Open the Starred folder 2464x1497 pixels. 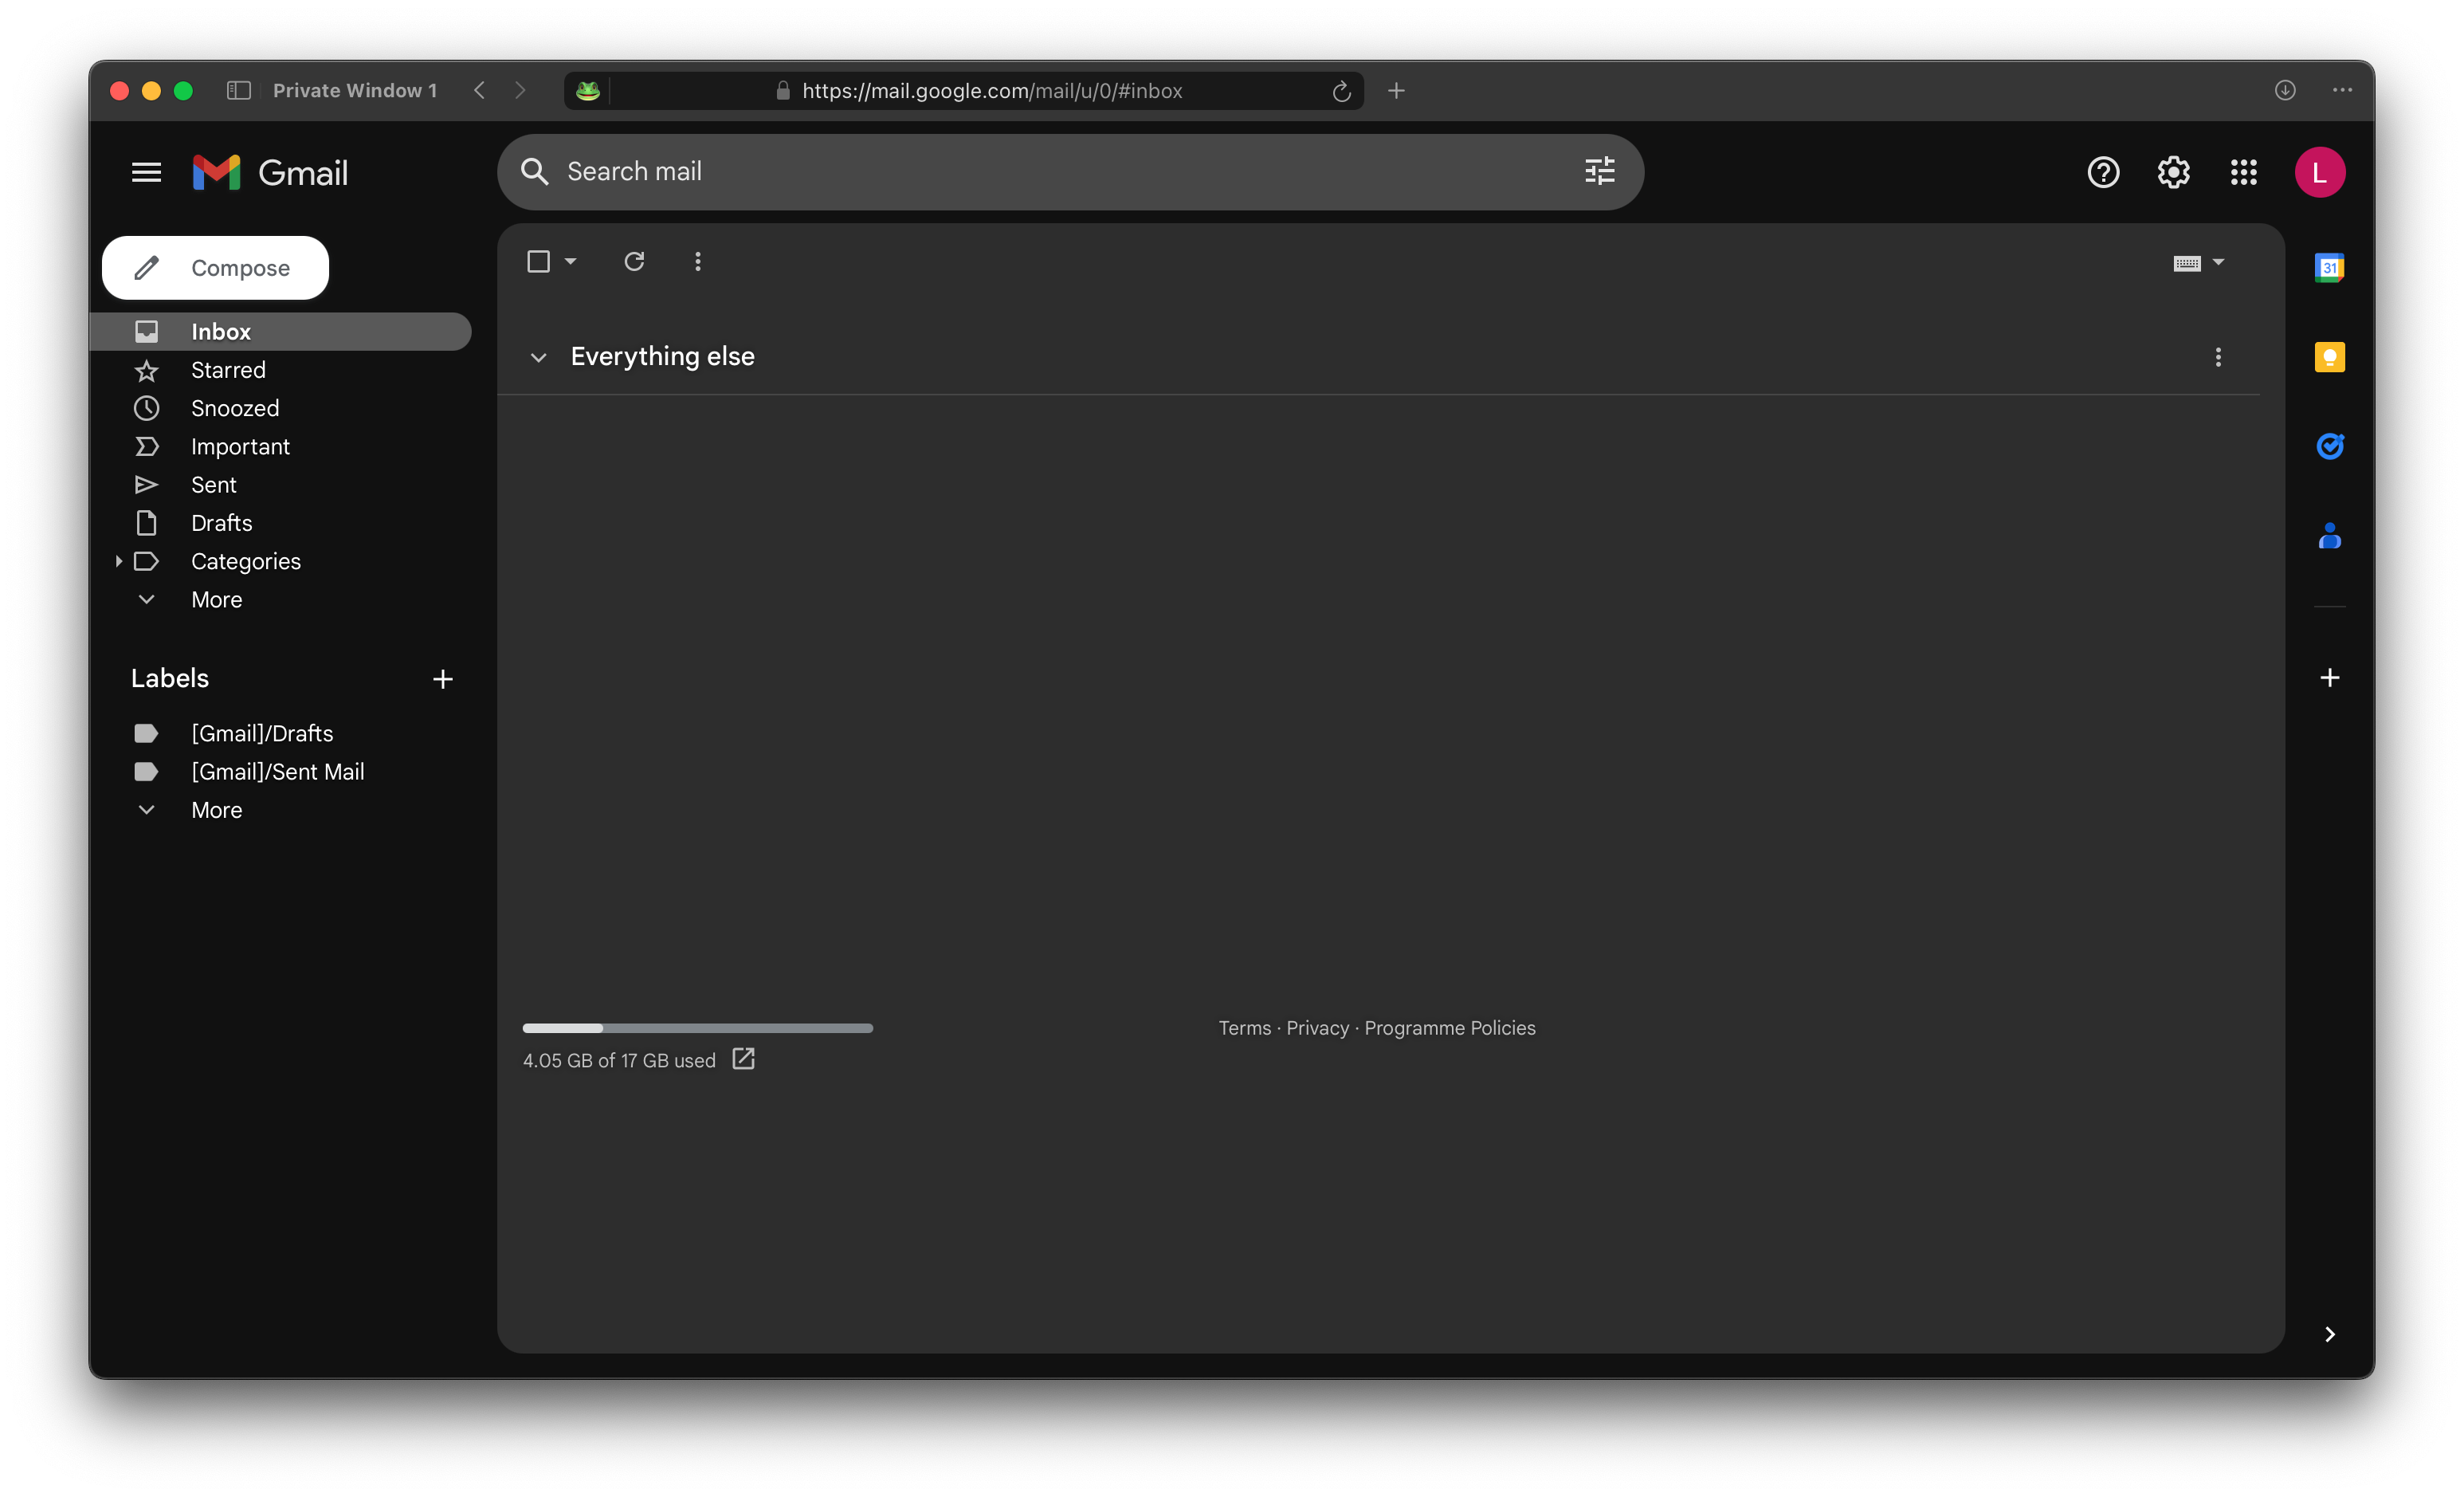tap(228, 370)
